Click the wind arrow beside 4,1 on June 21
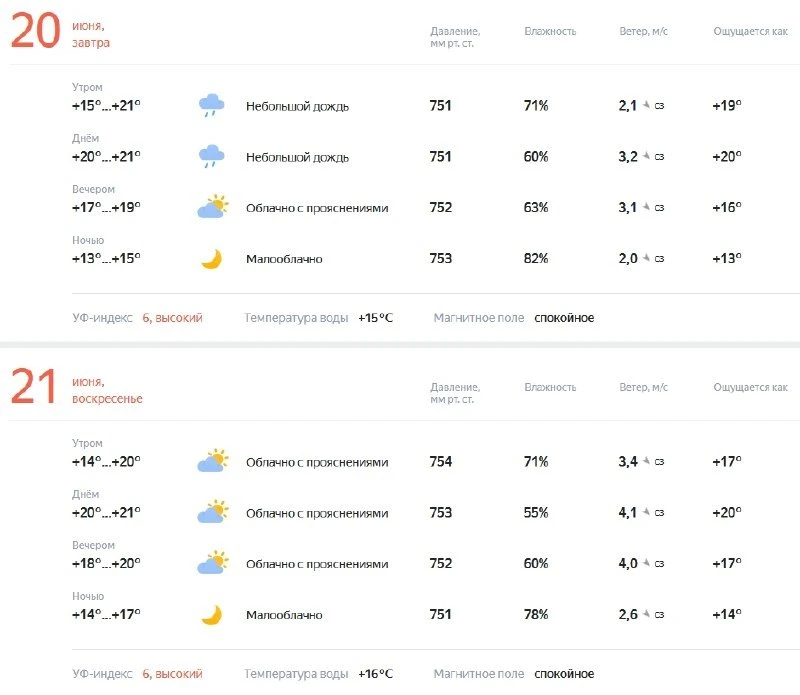Screen dimensions: 800x695 point(646,512)
